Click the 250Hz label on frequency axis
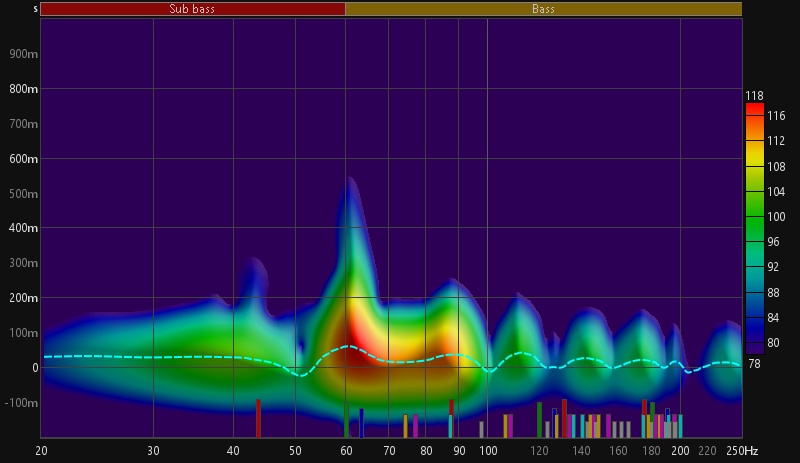This screenshot has width=800, height=463. pyautogui.click(x=742, y=451)
